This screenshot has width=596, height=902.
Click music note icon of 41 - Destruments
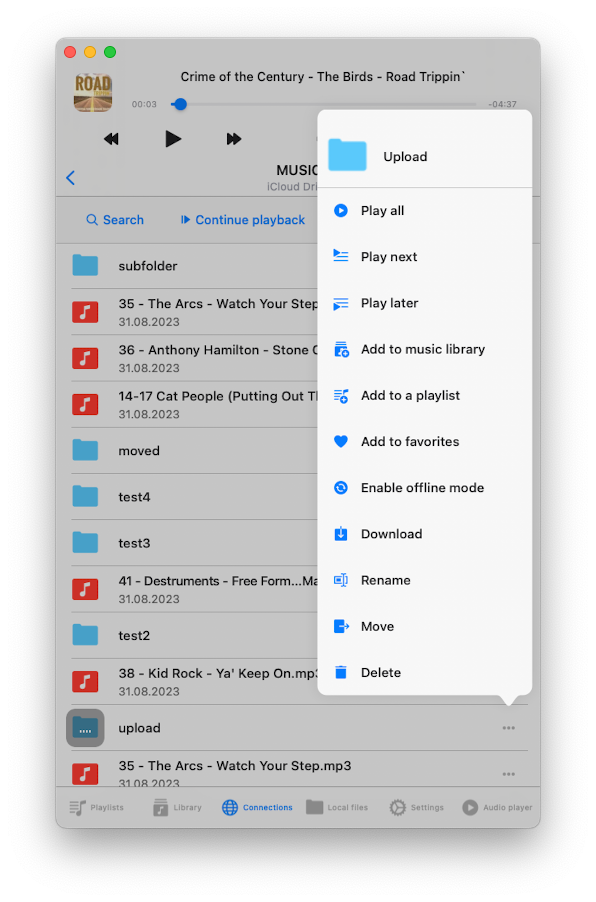(x=85, y=589)
